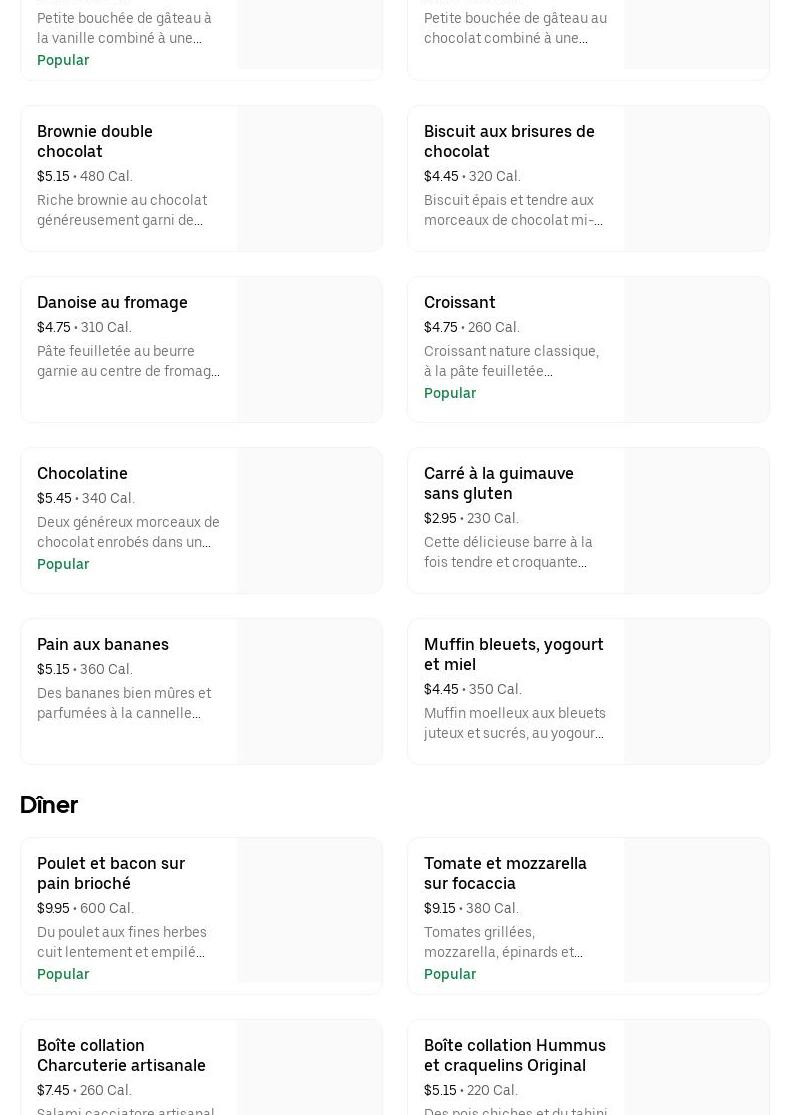Click the Tomate et mozzarella thumbnail

(x=697, y=910)
